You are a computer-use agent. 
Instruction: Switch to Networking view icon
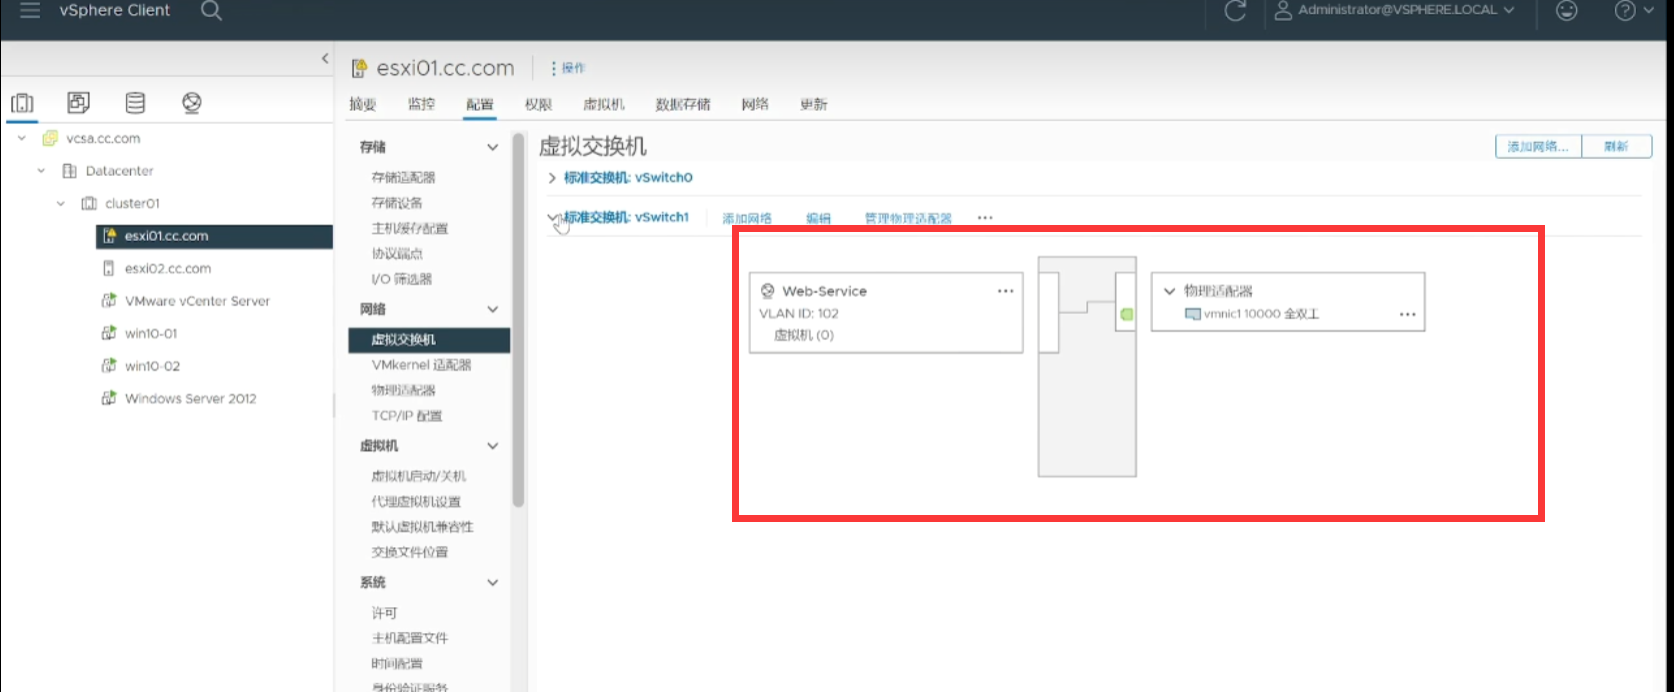(x=192, y=102)
